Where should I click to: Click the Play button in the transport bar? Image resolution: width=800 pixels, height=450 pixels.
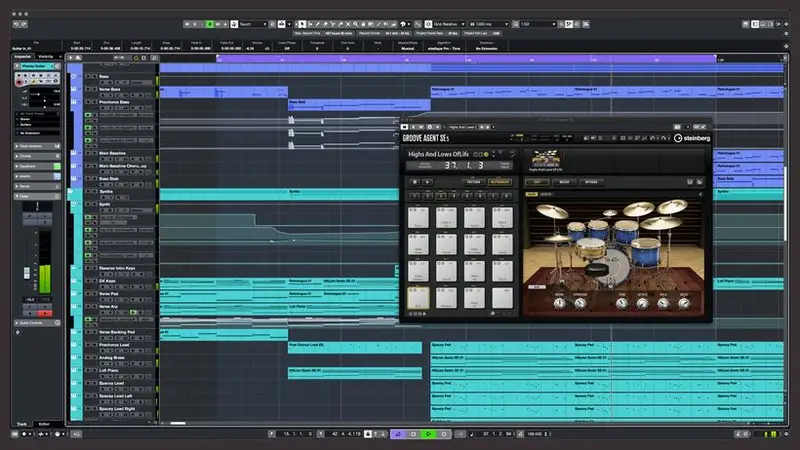[428, 434]
